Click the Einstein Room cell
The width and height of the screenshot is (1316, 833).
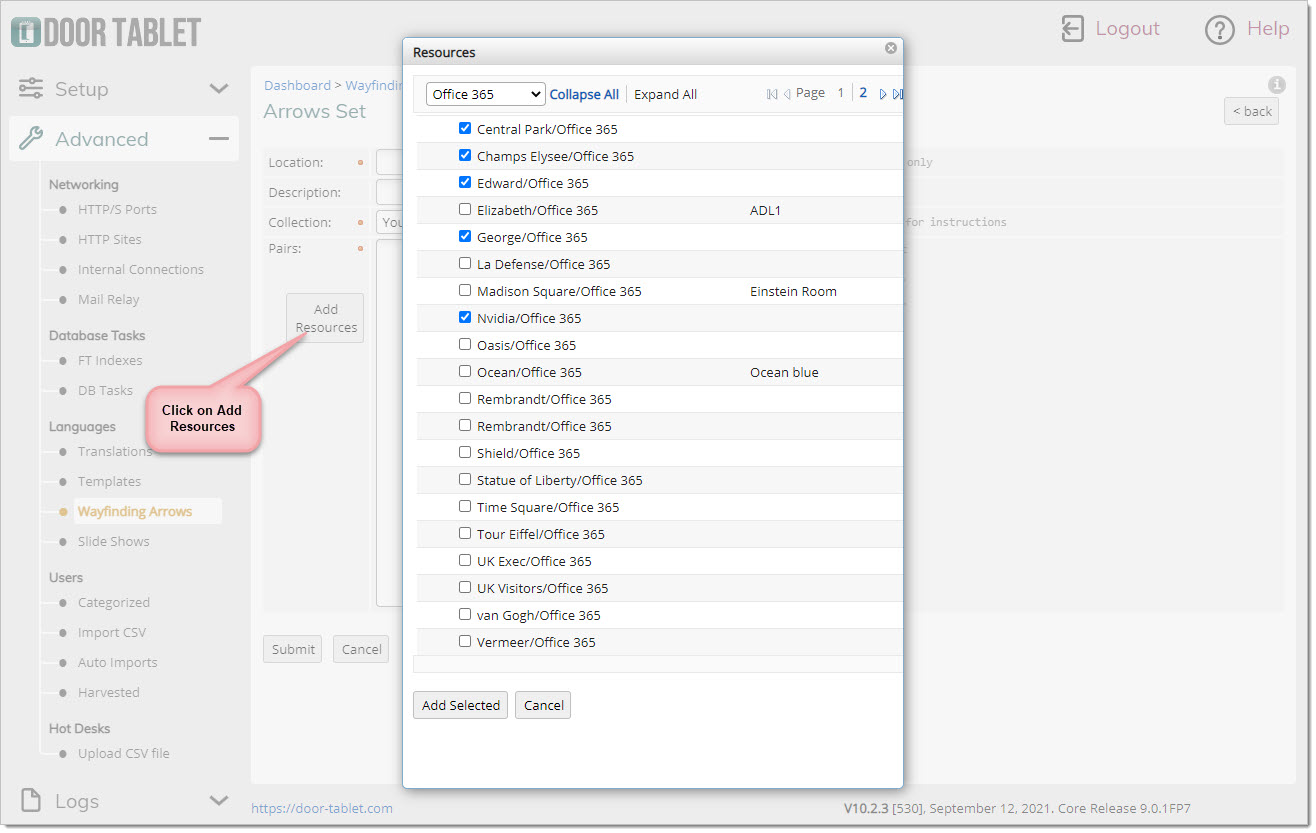(793, 291)
